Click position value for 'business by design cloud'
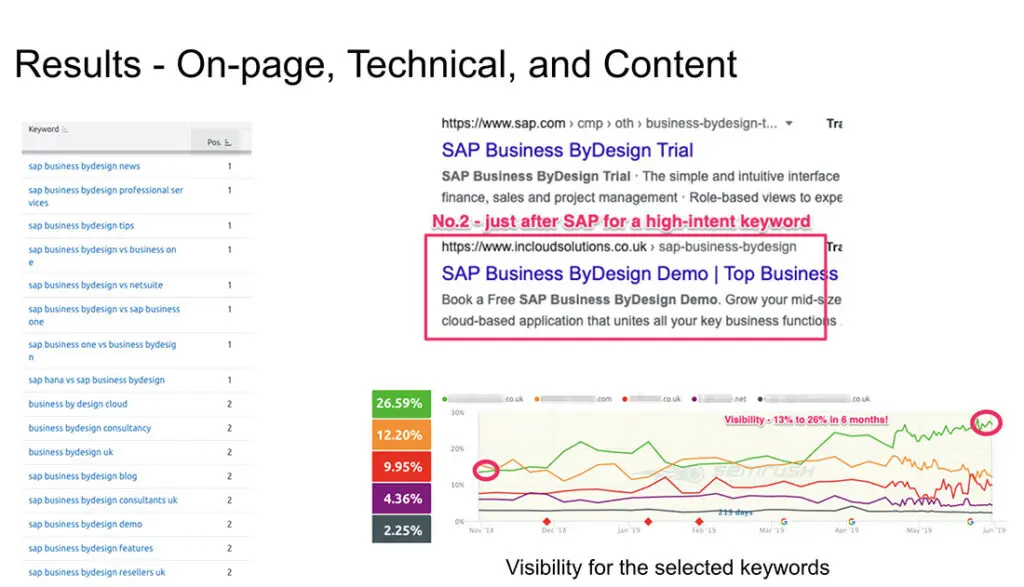Image resolution: width=1024 pixels, height=587 pixels. [229, 404]
